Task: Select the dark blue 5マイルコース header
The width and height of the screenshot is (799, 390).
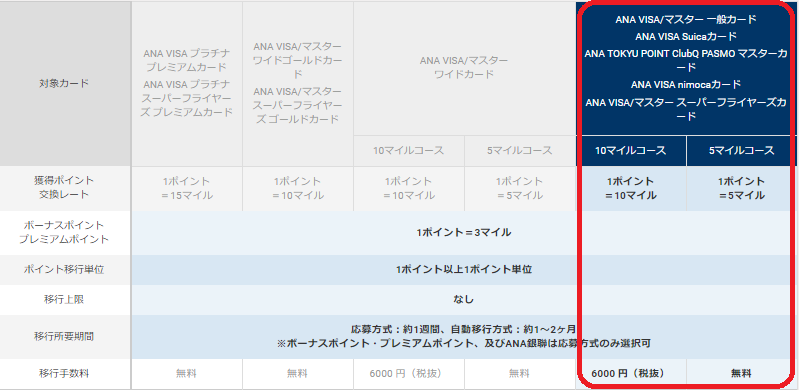Action: click(x=741, y=151)
